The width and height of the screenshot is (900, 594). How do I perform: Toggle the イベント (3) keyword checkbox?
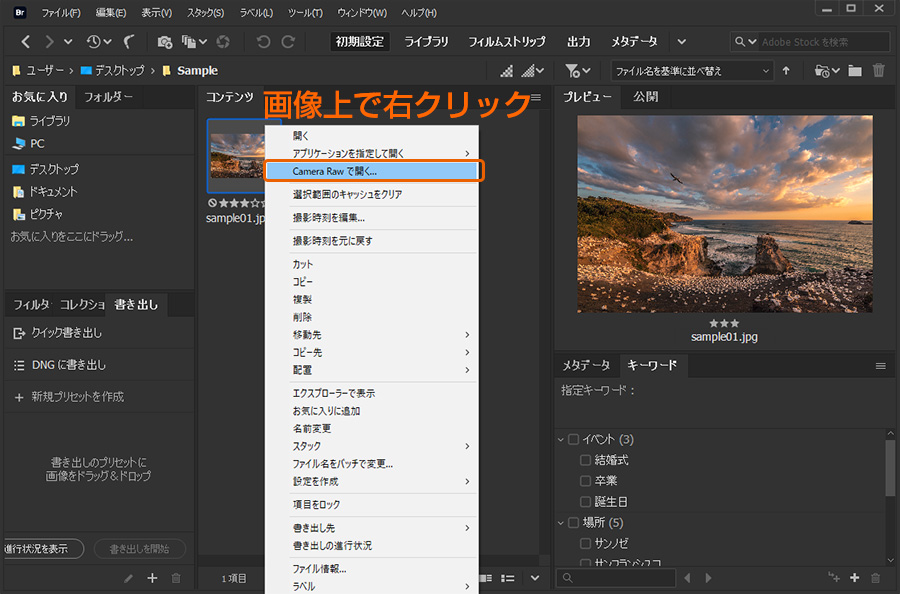point(573,440)
